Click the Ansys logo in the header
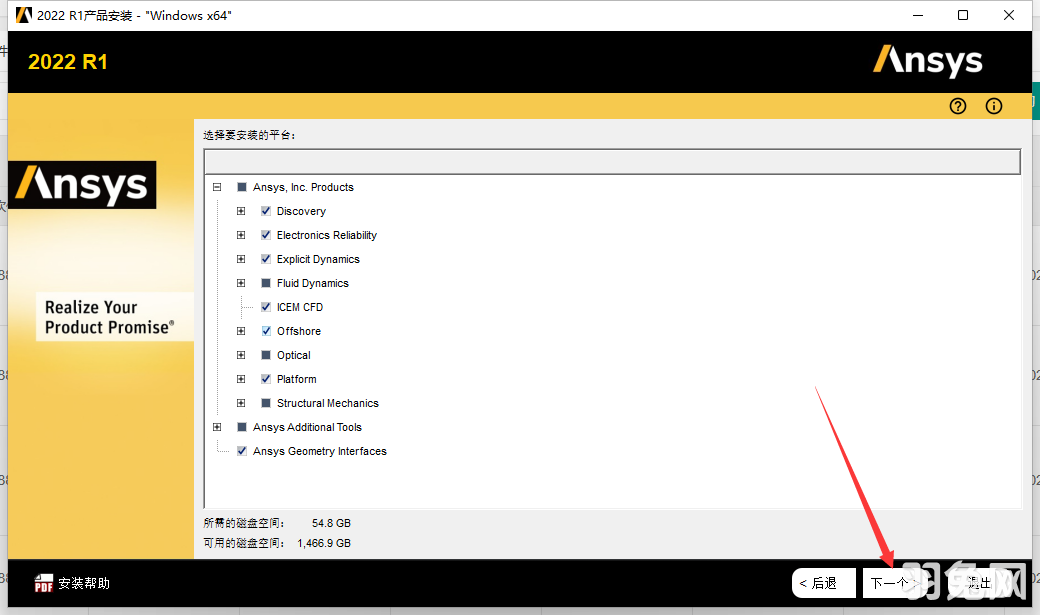 927,61
